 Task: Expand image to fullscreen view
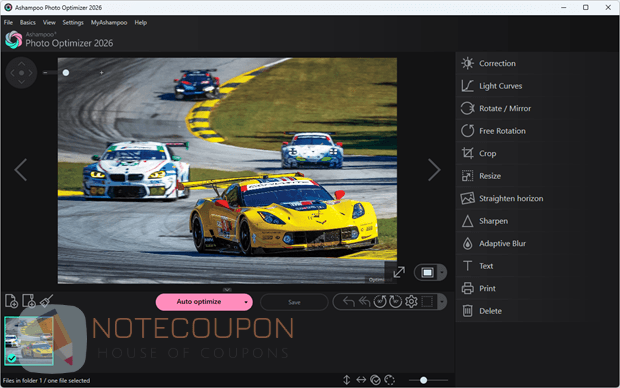399,272
